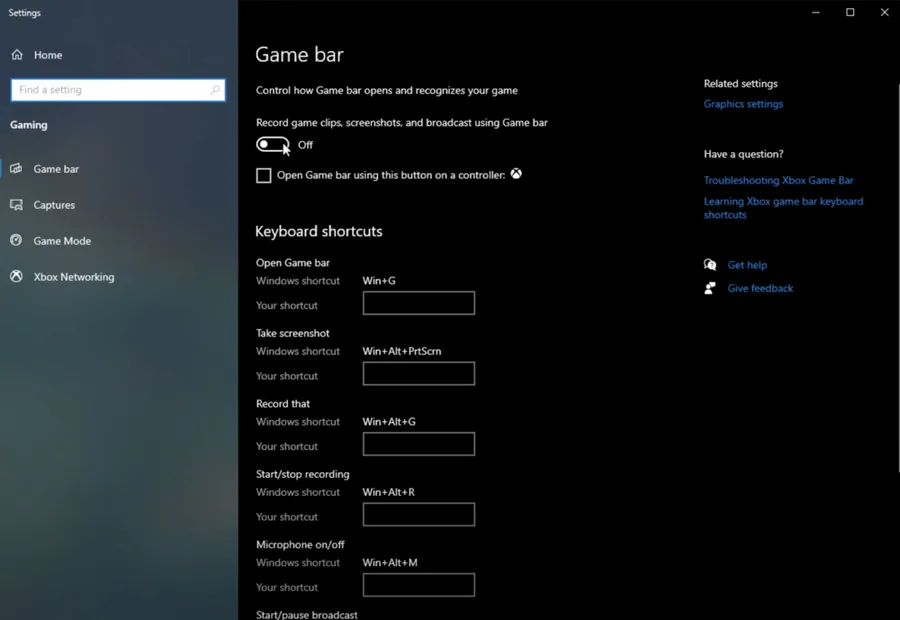Click the Home house icon
Screen dimensions: 900x620
(x=17, y=55)
